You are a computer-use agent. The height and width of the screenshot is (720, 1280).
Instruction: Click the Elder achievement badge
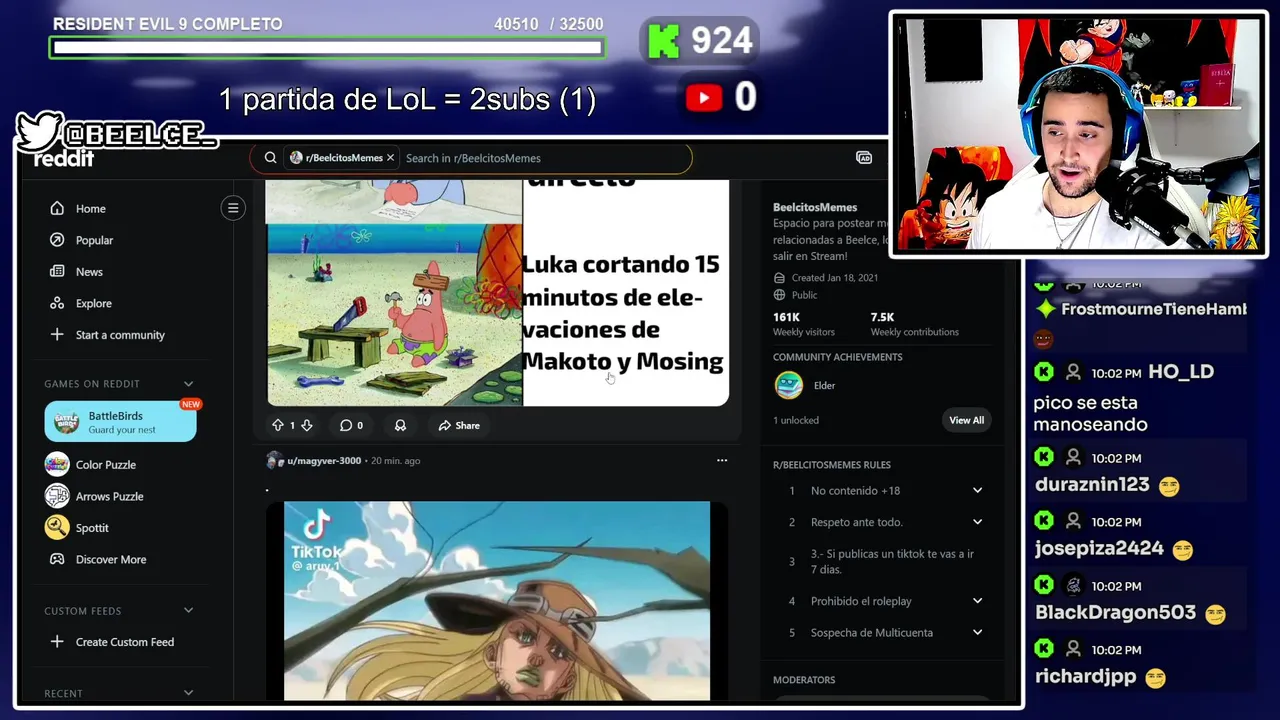tap(788, 385)
